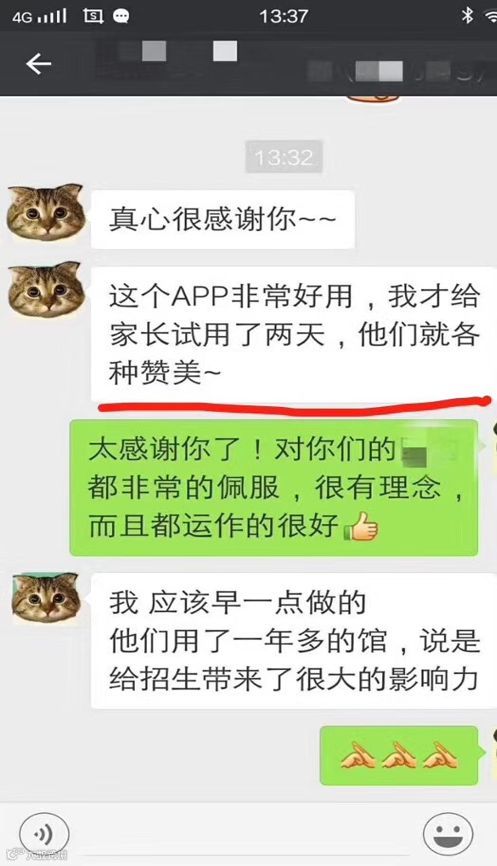497x866 pixels.
Task: Tap the screenshot icon in status bar
Action: click(x=93, y=16)
